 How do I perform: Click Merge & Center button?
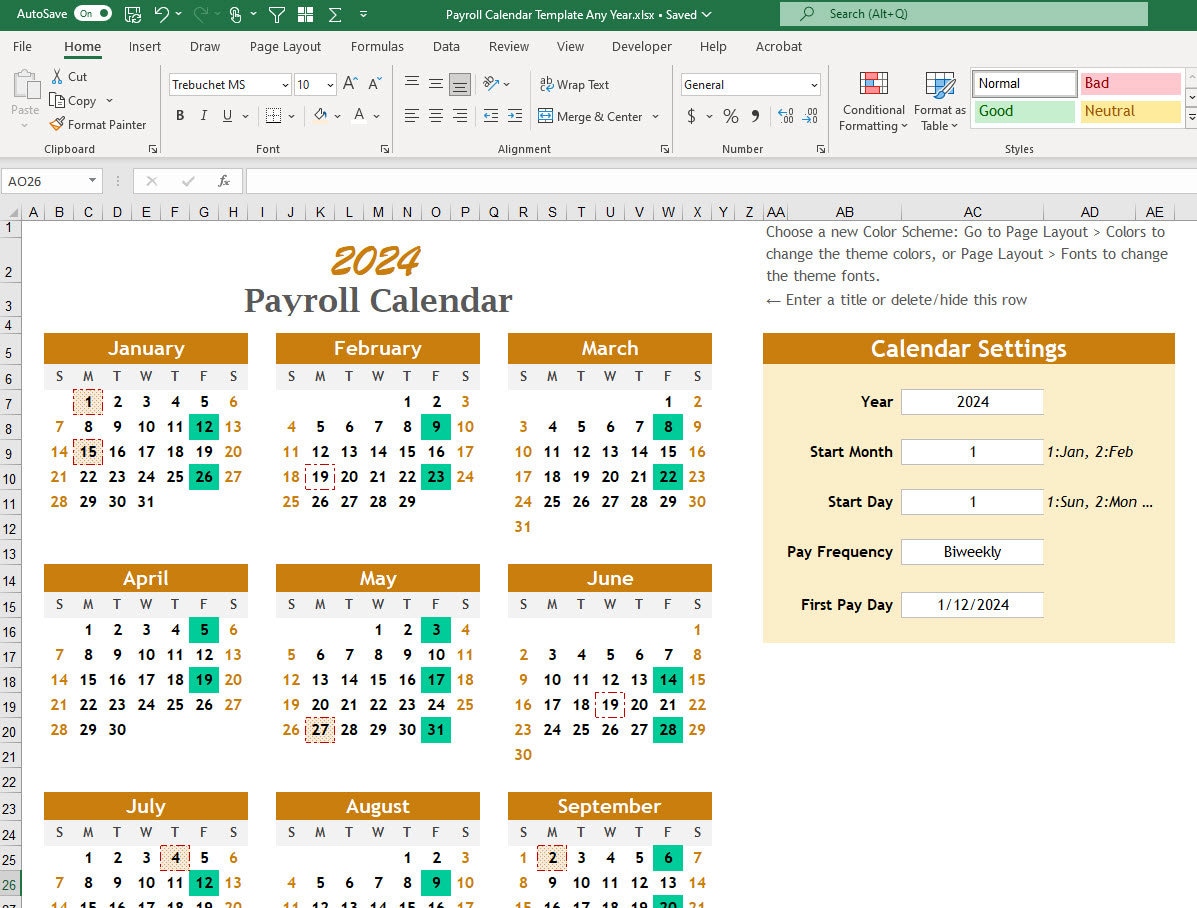[x=590, y=116]
